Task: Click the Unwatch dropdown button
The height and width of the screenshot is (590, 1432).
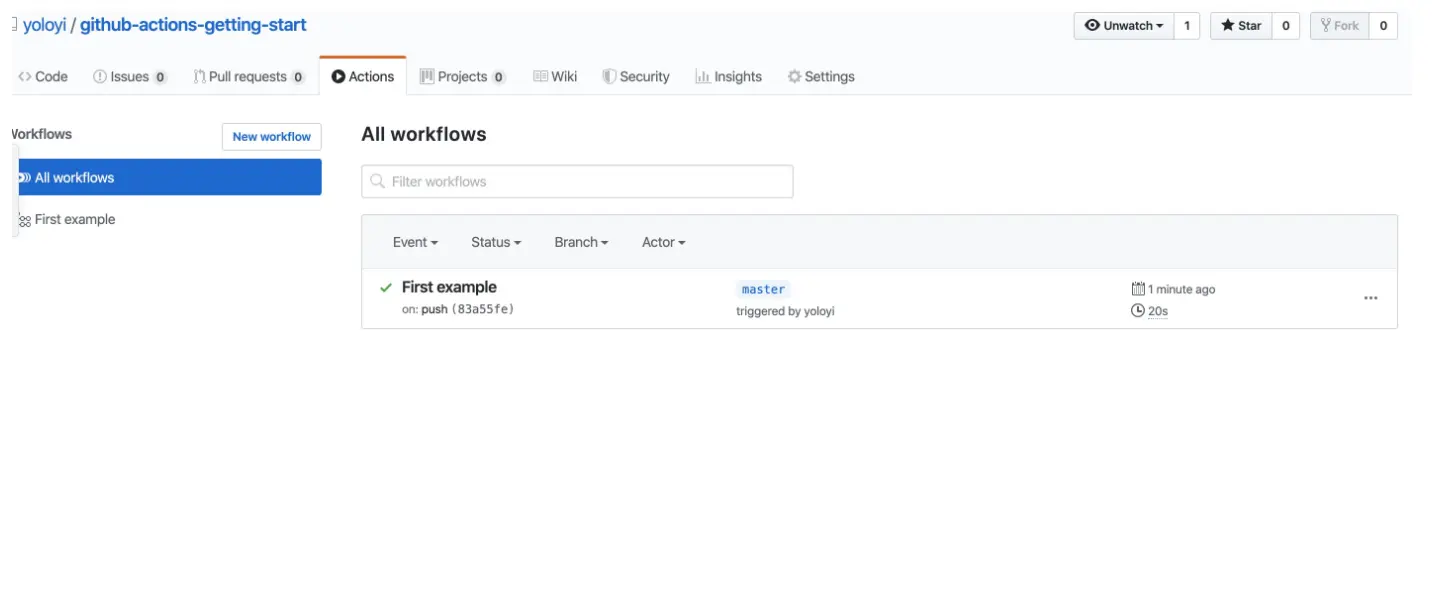Action: tap(1124, 26)
